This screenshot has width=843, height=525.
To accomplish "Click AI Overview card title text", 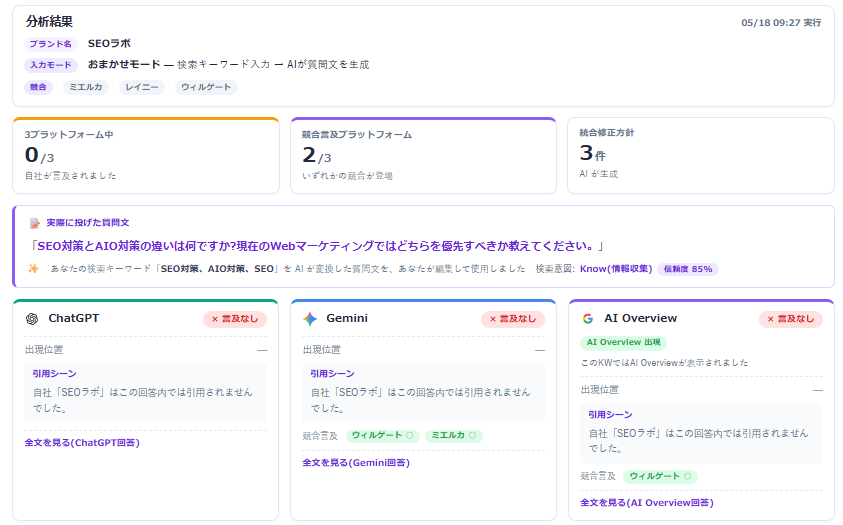I will [640, 318].
